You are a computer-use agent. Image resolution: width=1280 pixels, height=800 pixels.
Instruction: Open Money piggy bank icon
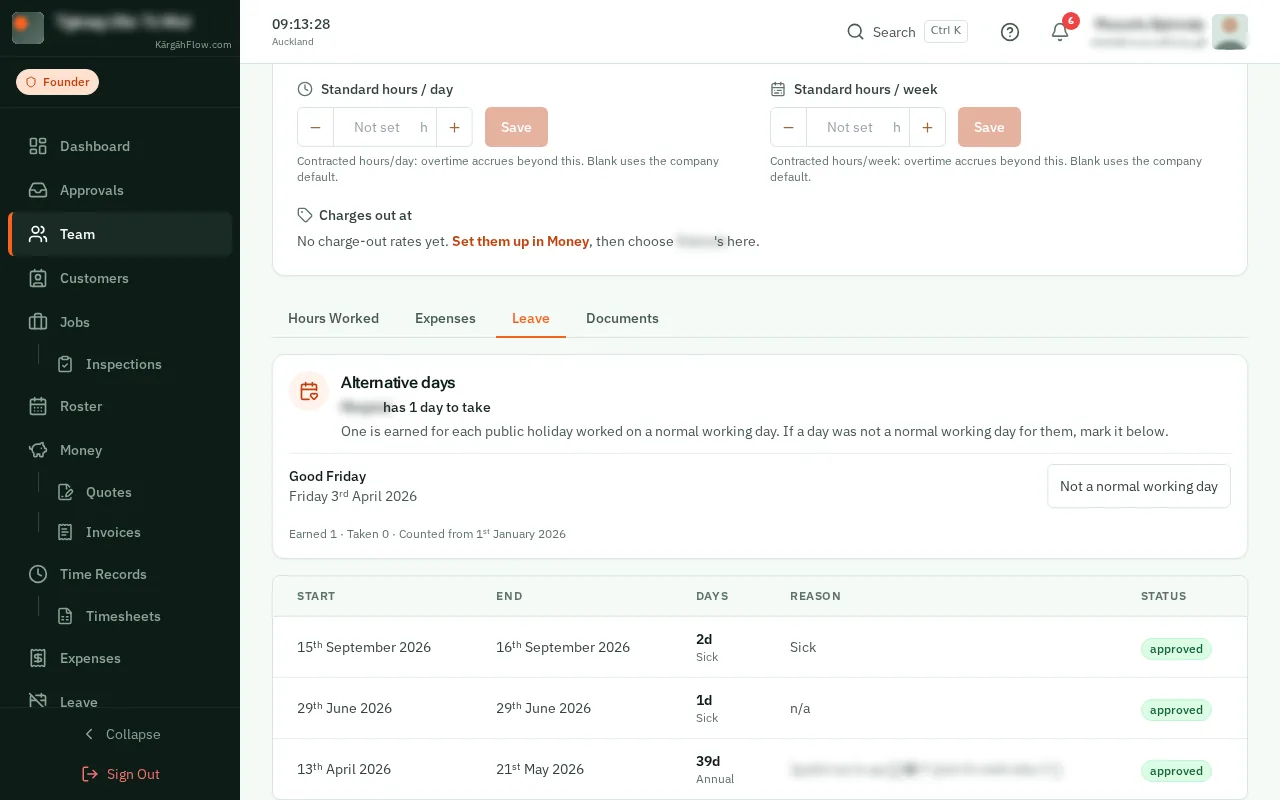38,450
